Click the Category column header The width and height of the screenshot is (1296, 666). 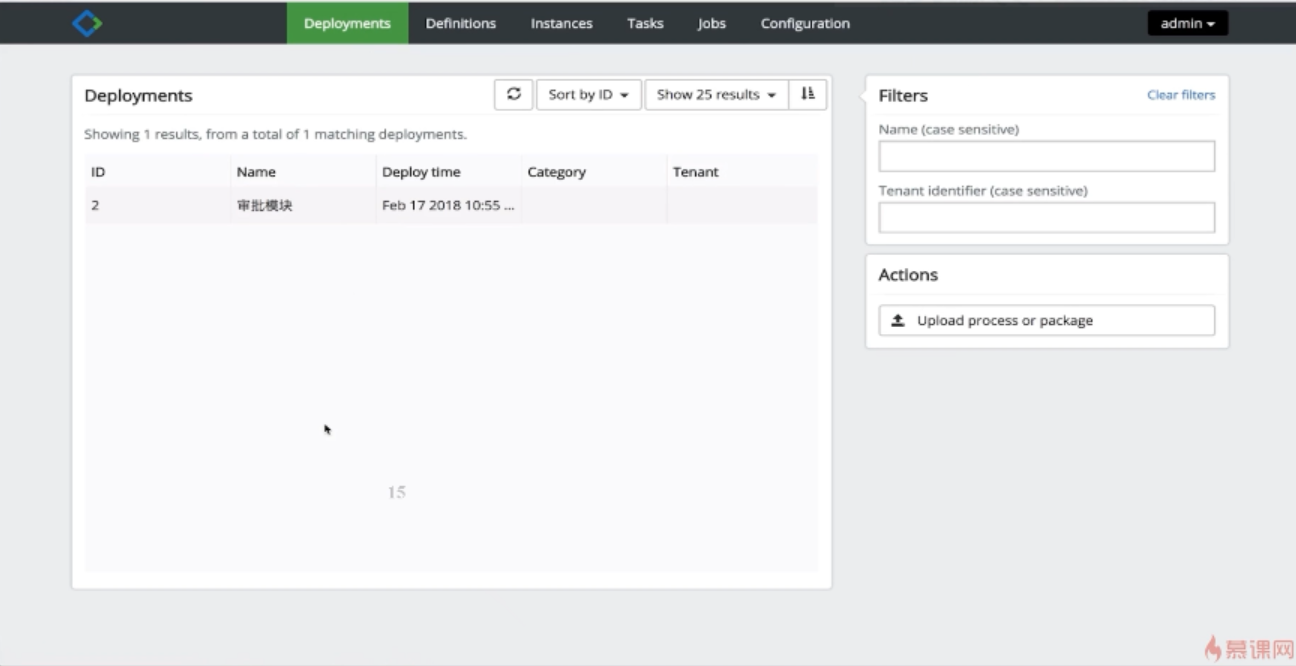pos(594,172)
